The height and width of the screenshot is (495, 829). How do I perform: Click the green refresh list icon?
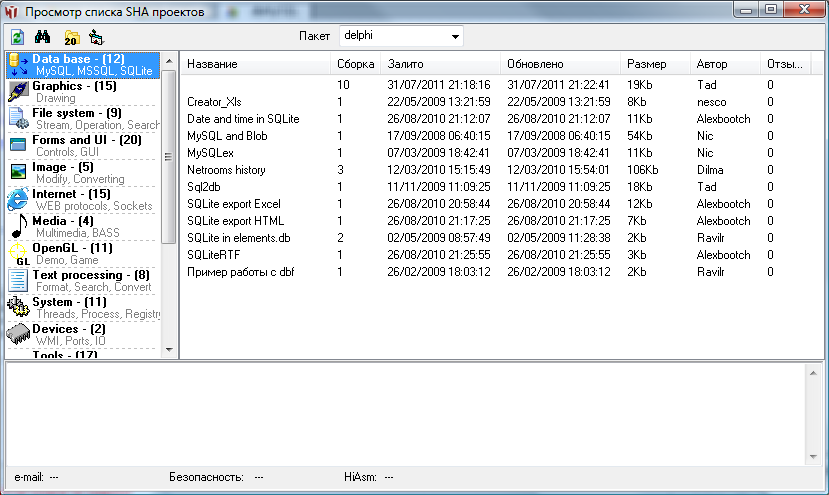click(x=17, y=37)
